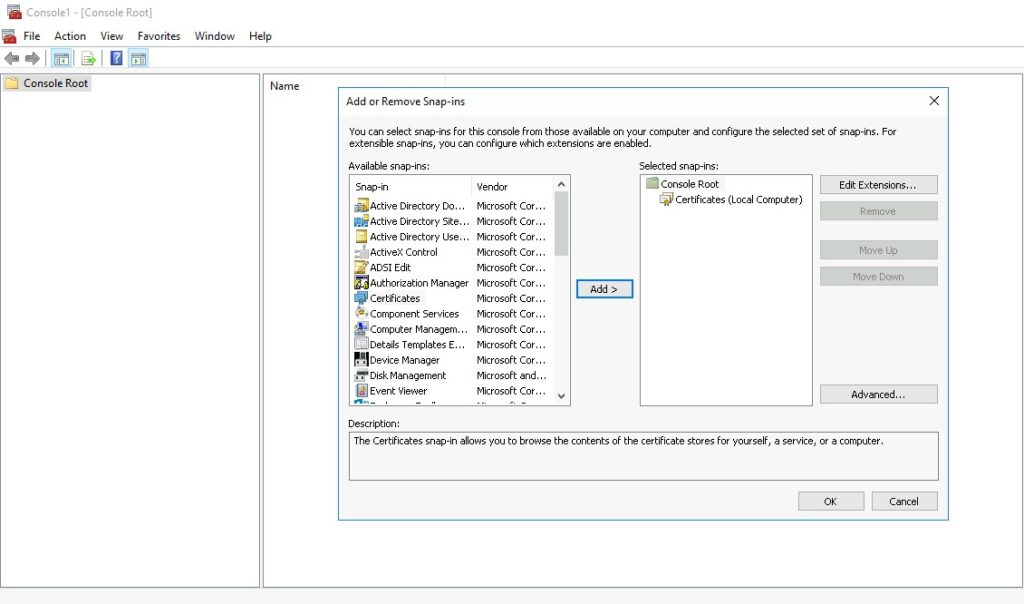This screenshot has height=604, width=1024.
Task: Open the Favorites menu
Action: (x=159, y=36)
